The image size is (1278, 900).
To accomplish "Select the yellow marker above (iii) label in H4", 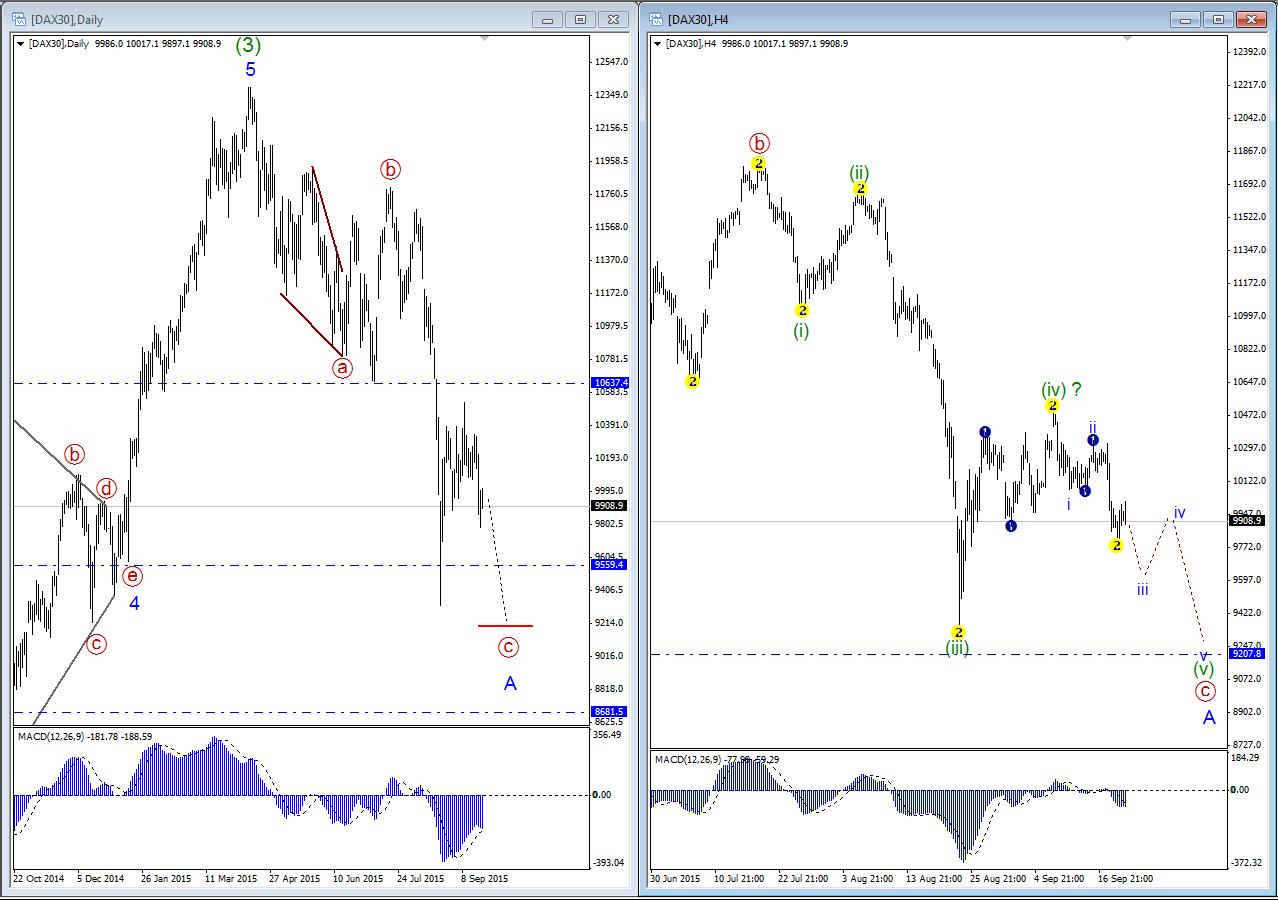I will pos(957,631).
